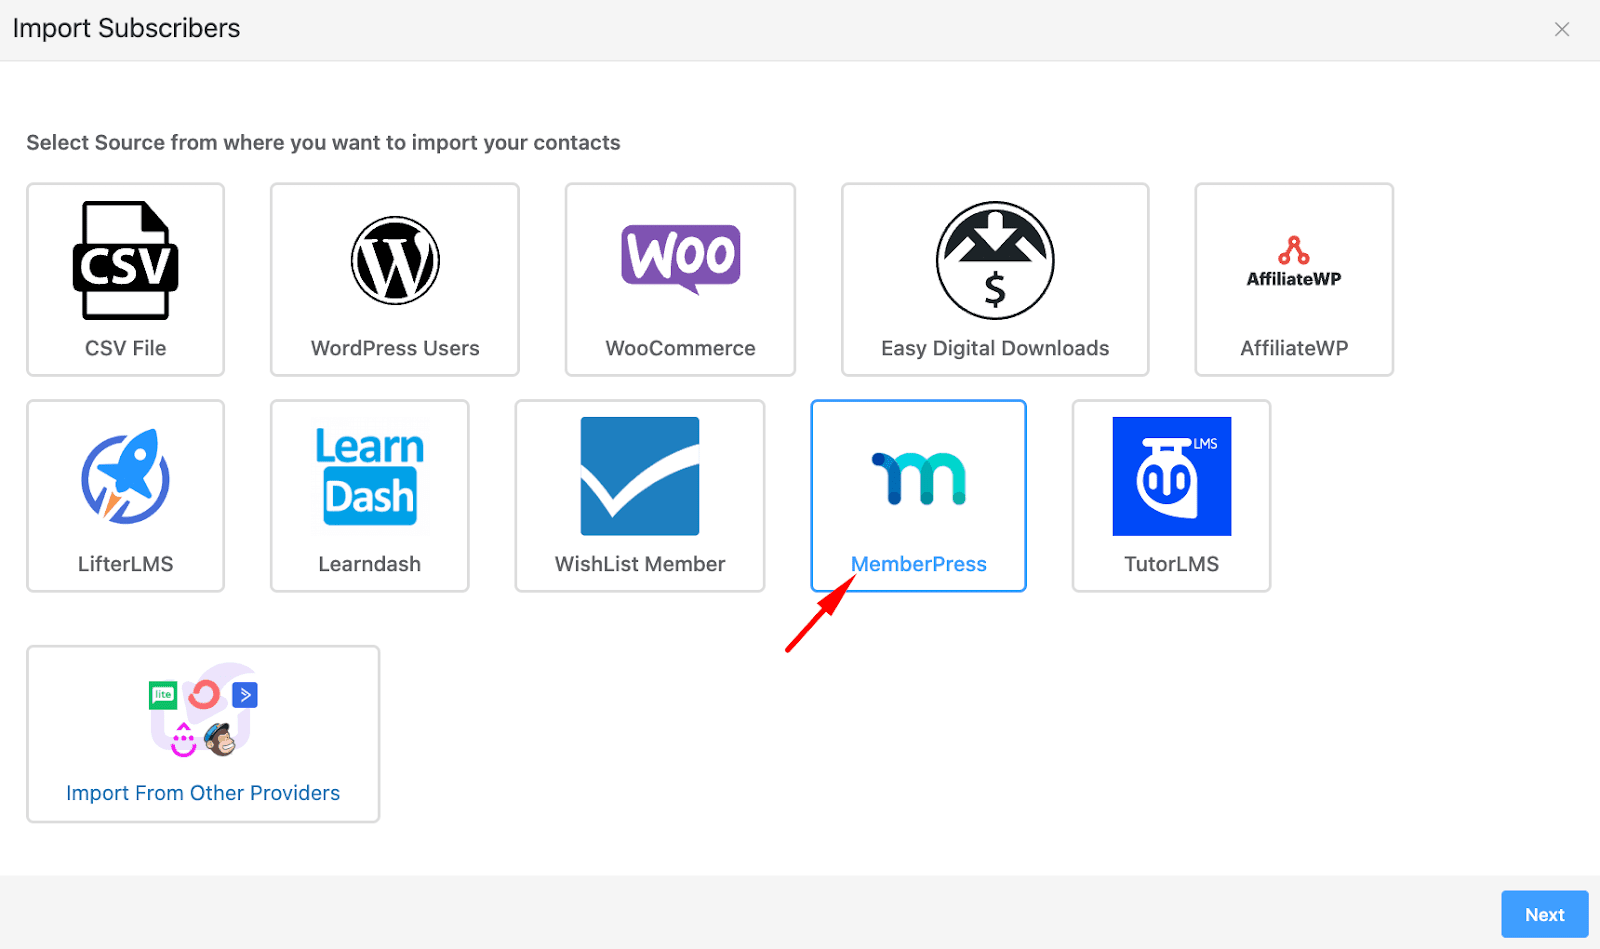Open the other providers icon cluster

[x=203, y=710]
